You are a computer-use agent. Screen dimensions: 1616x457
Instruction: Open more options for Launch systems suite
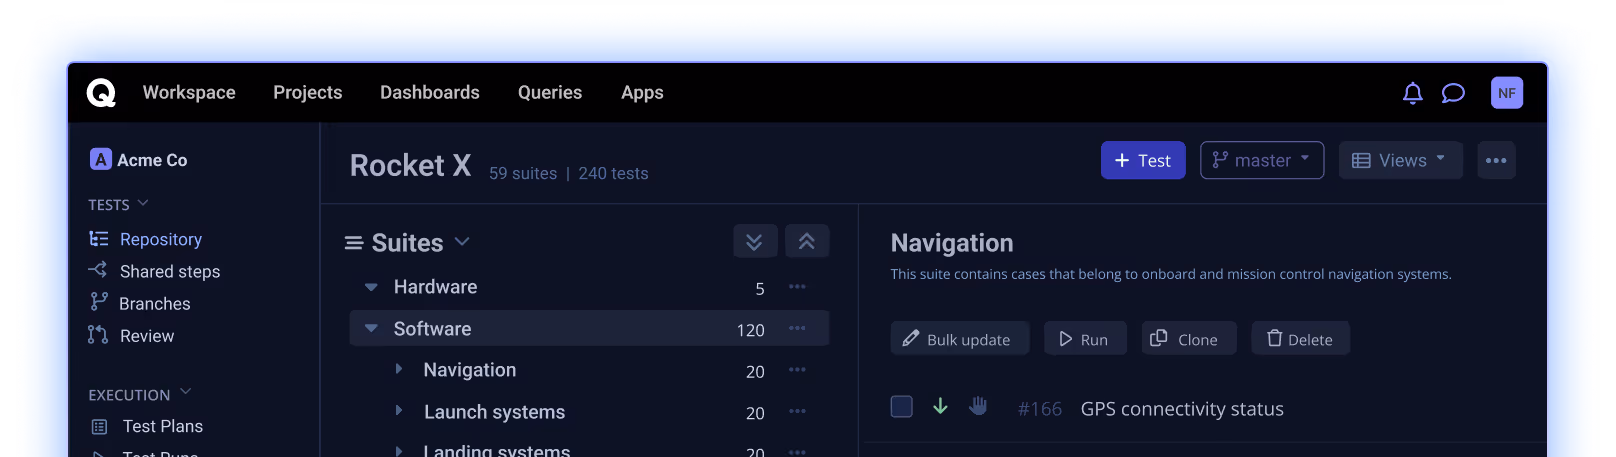pyautogui.click(x=797, y=412)
